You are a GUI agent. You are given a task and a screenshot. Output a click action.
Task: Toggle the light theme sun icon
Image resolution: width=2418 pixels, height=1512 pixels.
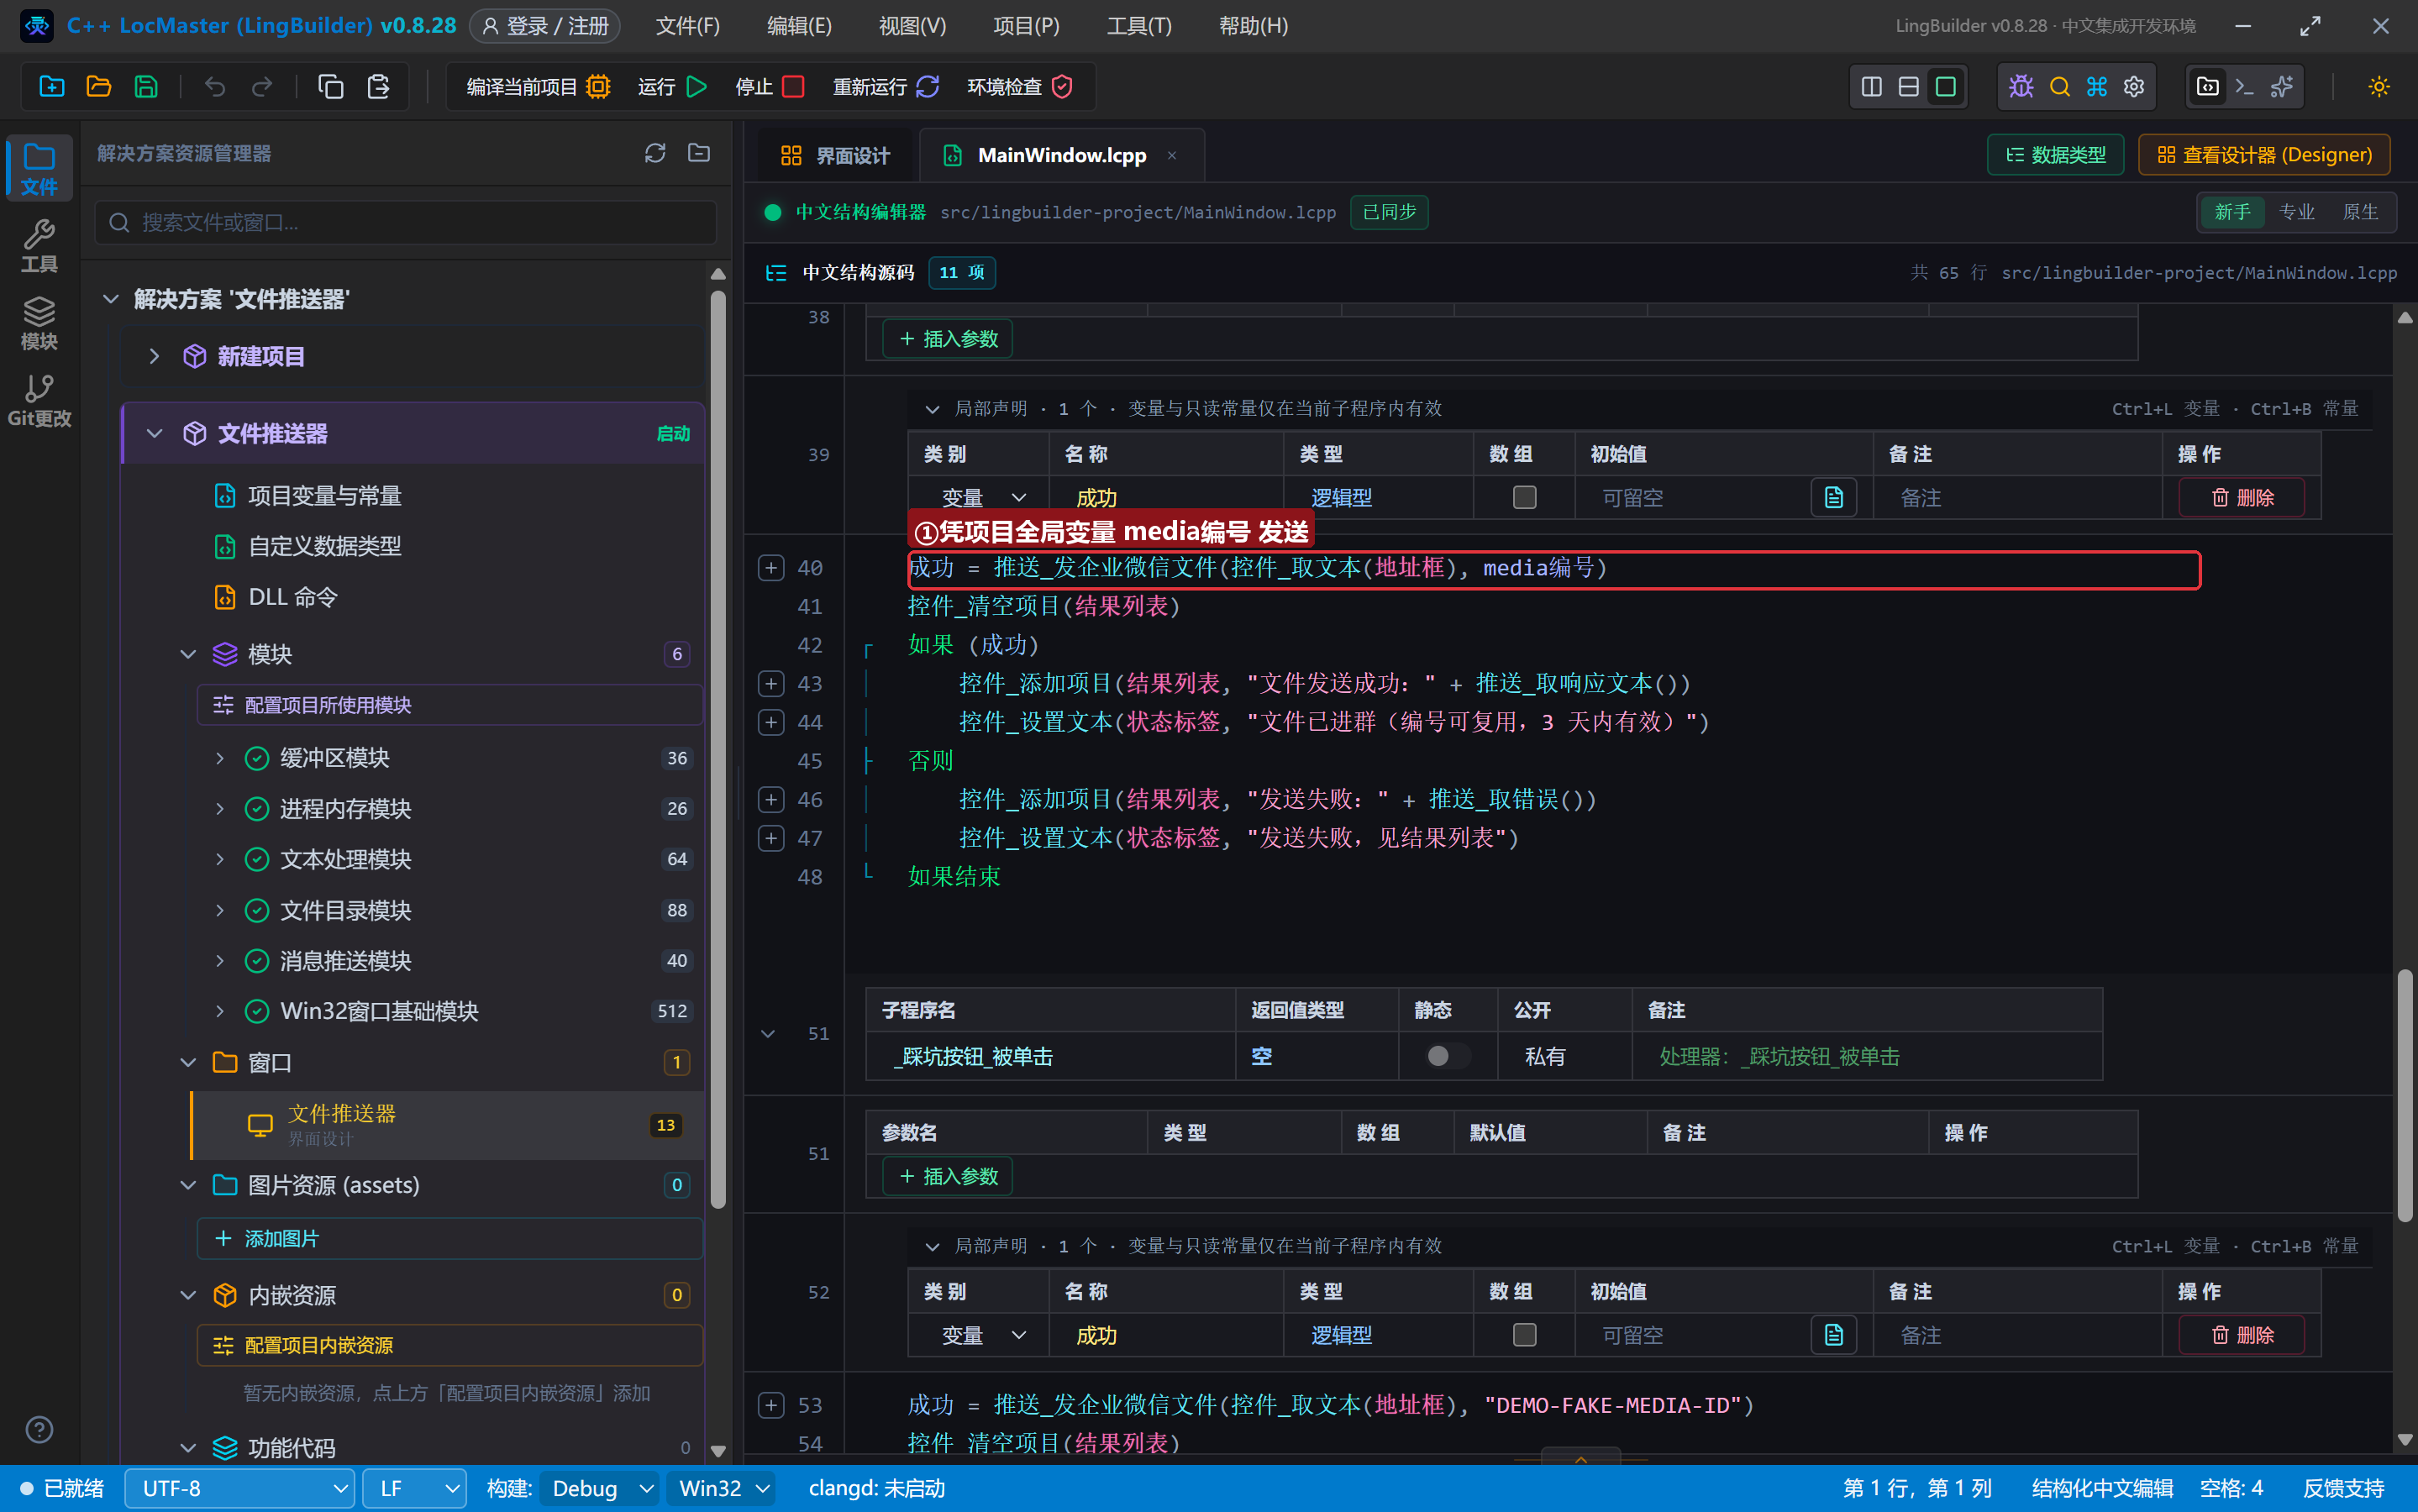pyautogui.click(x=2379, y=86)
